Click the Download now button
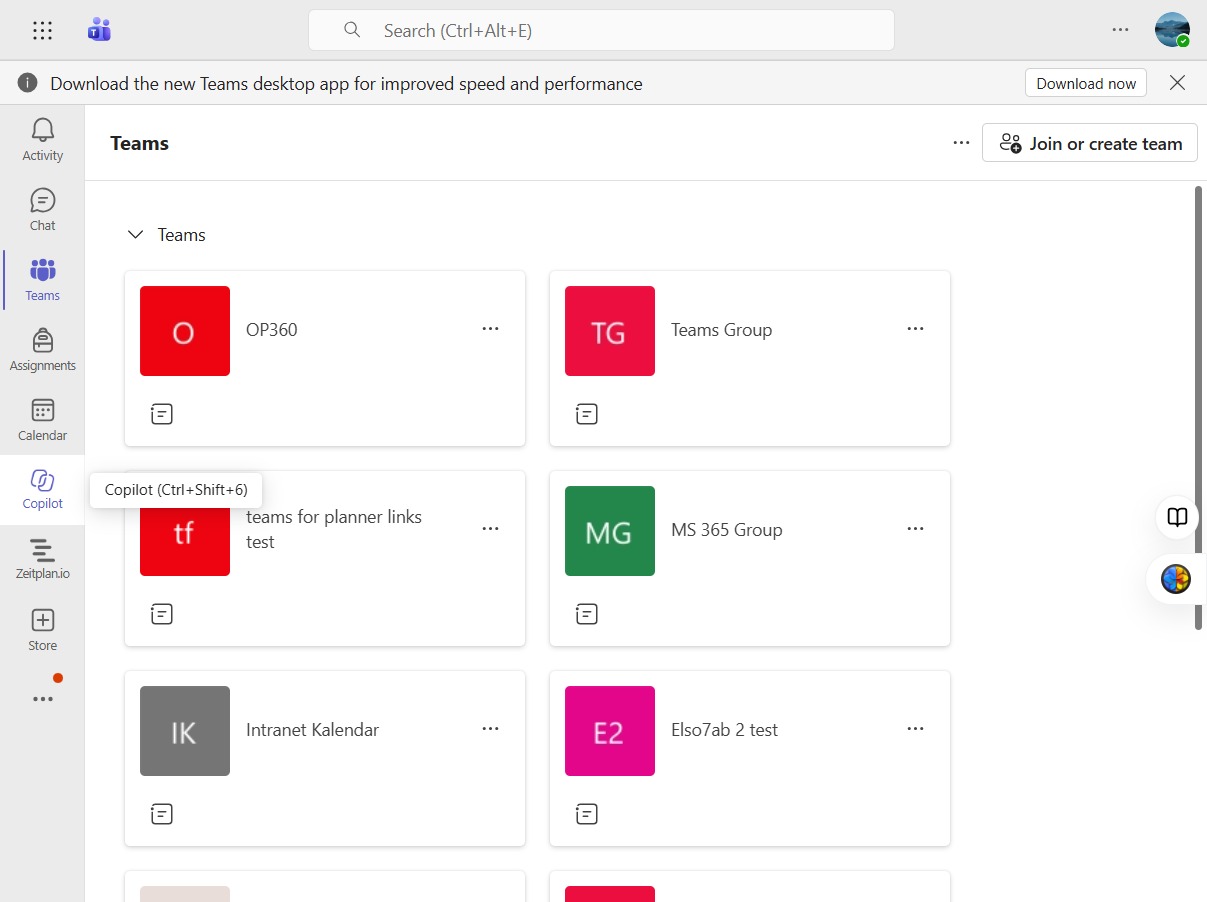1207x902 pixels. 1086,83
